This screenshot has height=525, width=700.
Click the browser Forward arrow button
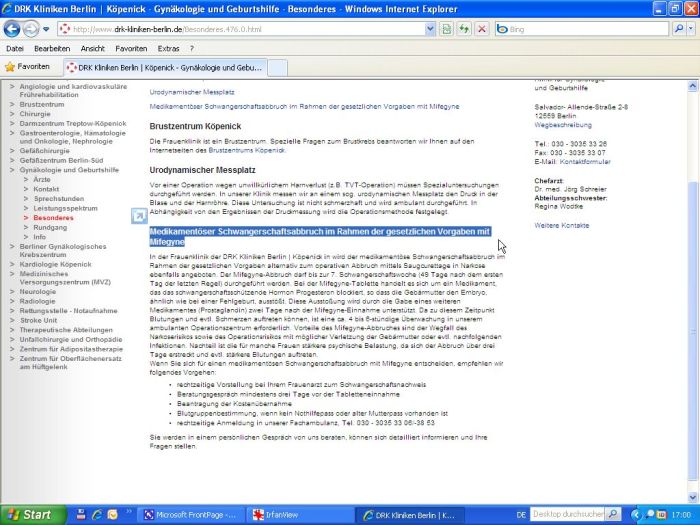[31, 29]
